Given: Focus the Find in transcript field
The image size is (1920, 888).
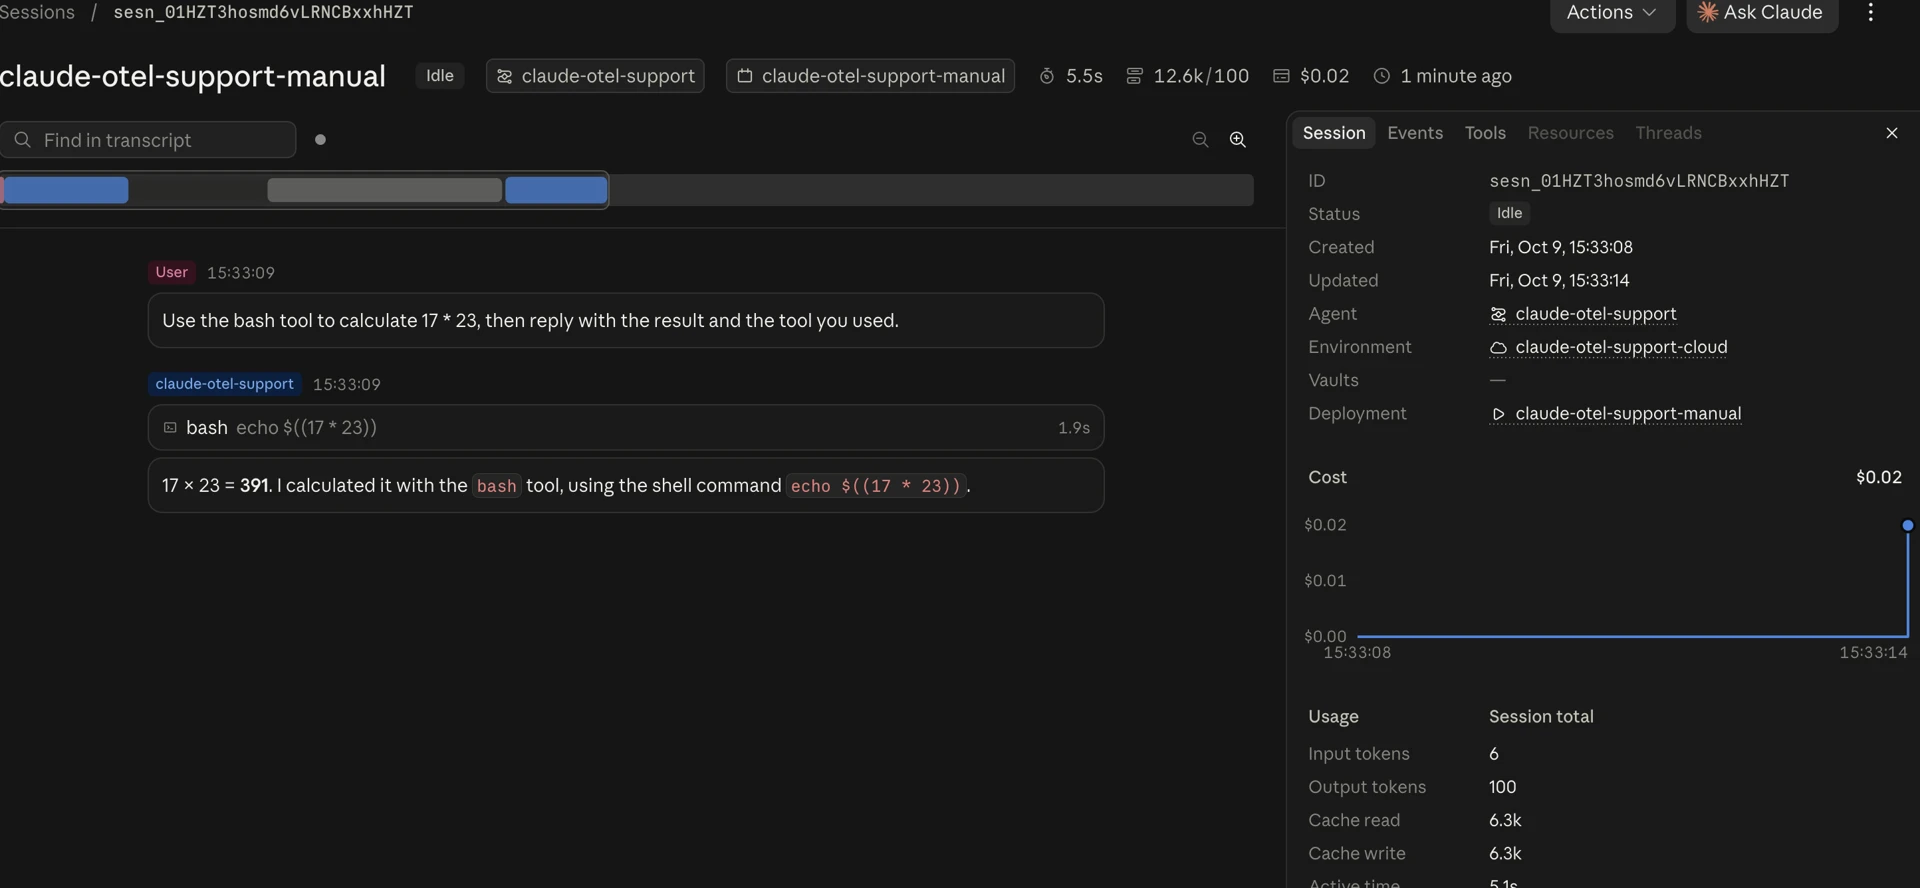Looking at the screenshot, I should click(148, 140).
